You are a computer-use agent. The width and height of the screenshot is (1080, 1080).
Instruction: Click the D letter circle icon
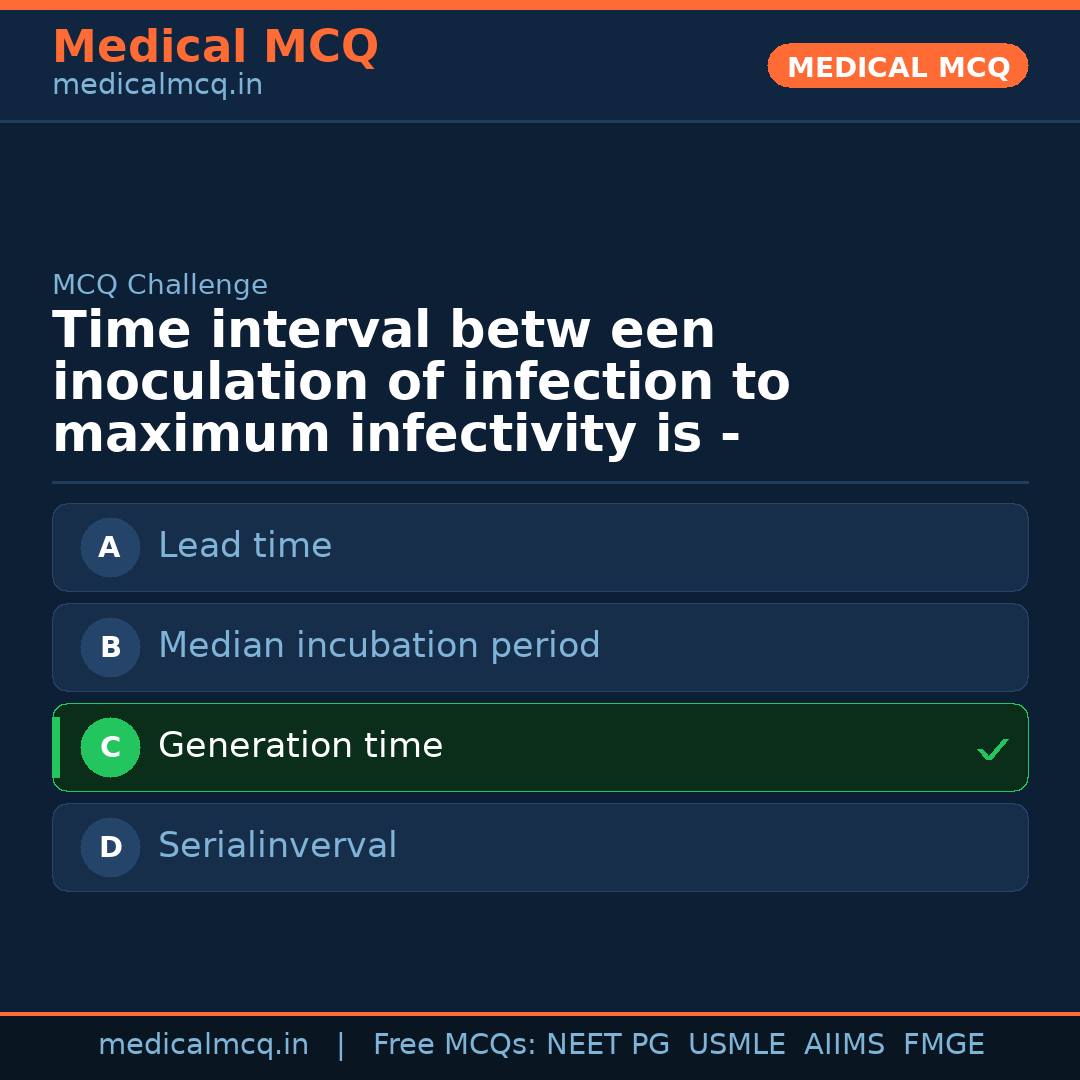pos(110,847)
